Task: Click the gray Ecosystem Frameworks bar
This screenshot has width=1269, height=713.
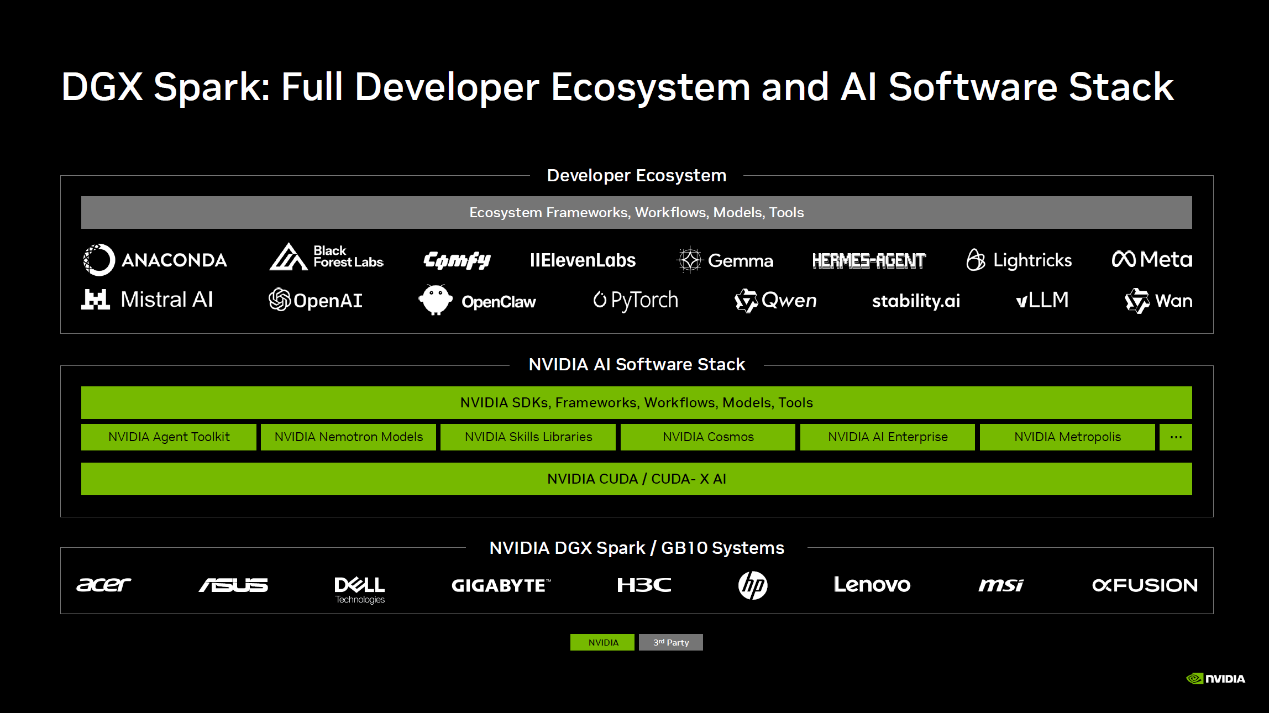Action: (636, 212)
